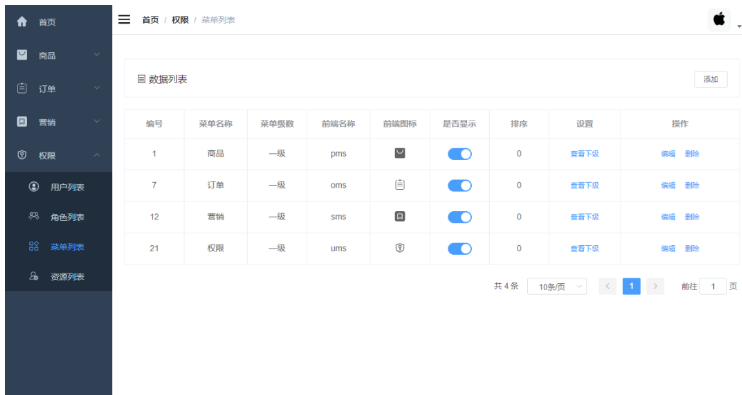Click 编辑 in the 营销 row
This screenshot has width=742, height=395.
668,217
